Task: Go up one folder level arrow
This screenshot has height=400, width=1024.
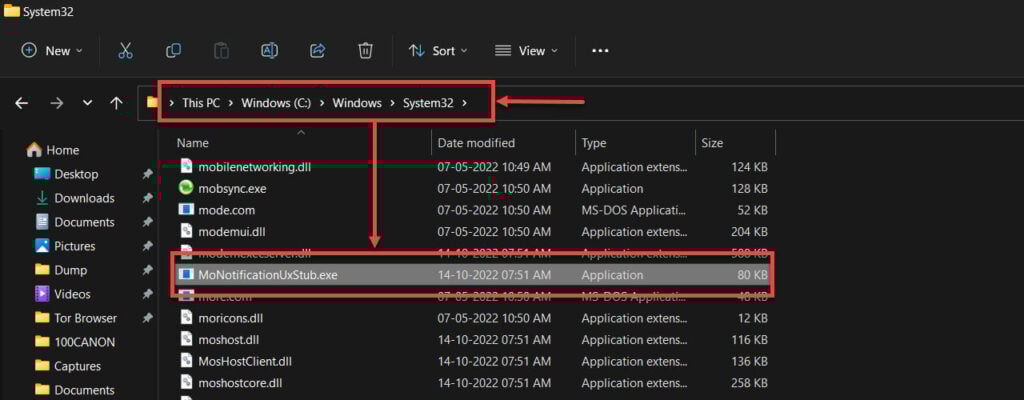Action: click(116, 103)
